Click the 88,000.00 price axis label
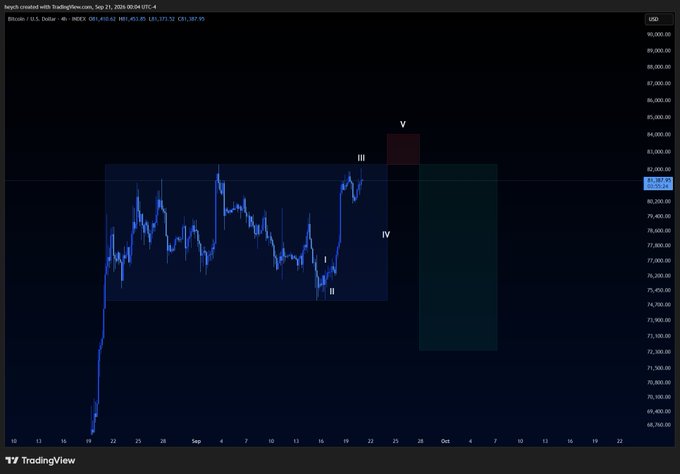Image resolution: width=680 pixels, height=474 pixels. 659,67
